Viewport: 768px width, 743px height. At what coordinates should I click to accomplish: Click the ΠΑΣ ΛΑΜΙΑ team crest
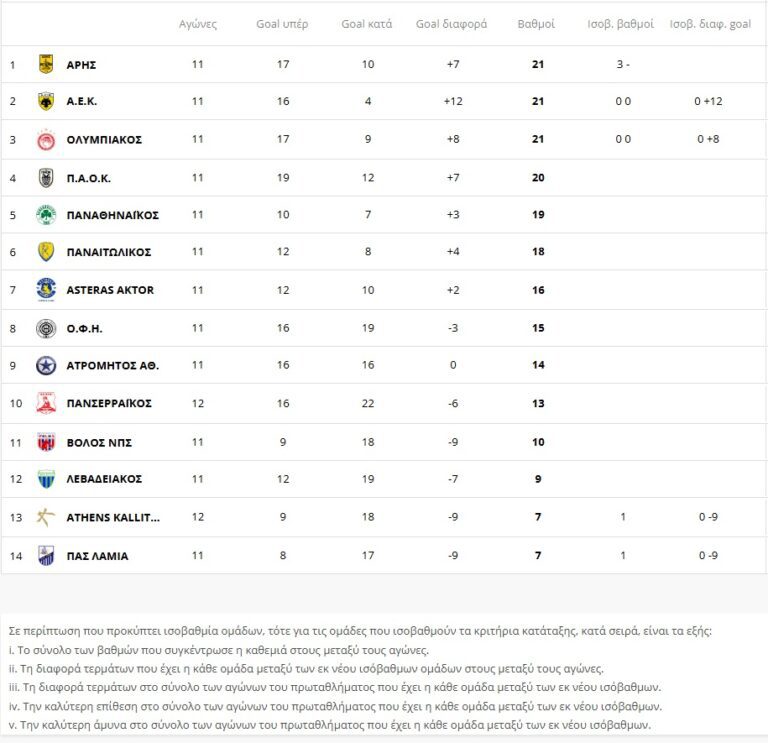pyautogui.click(x=45, y=556)
